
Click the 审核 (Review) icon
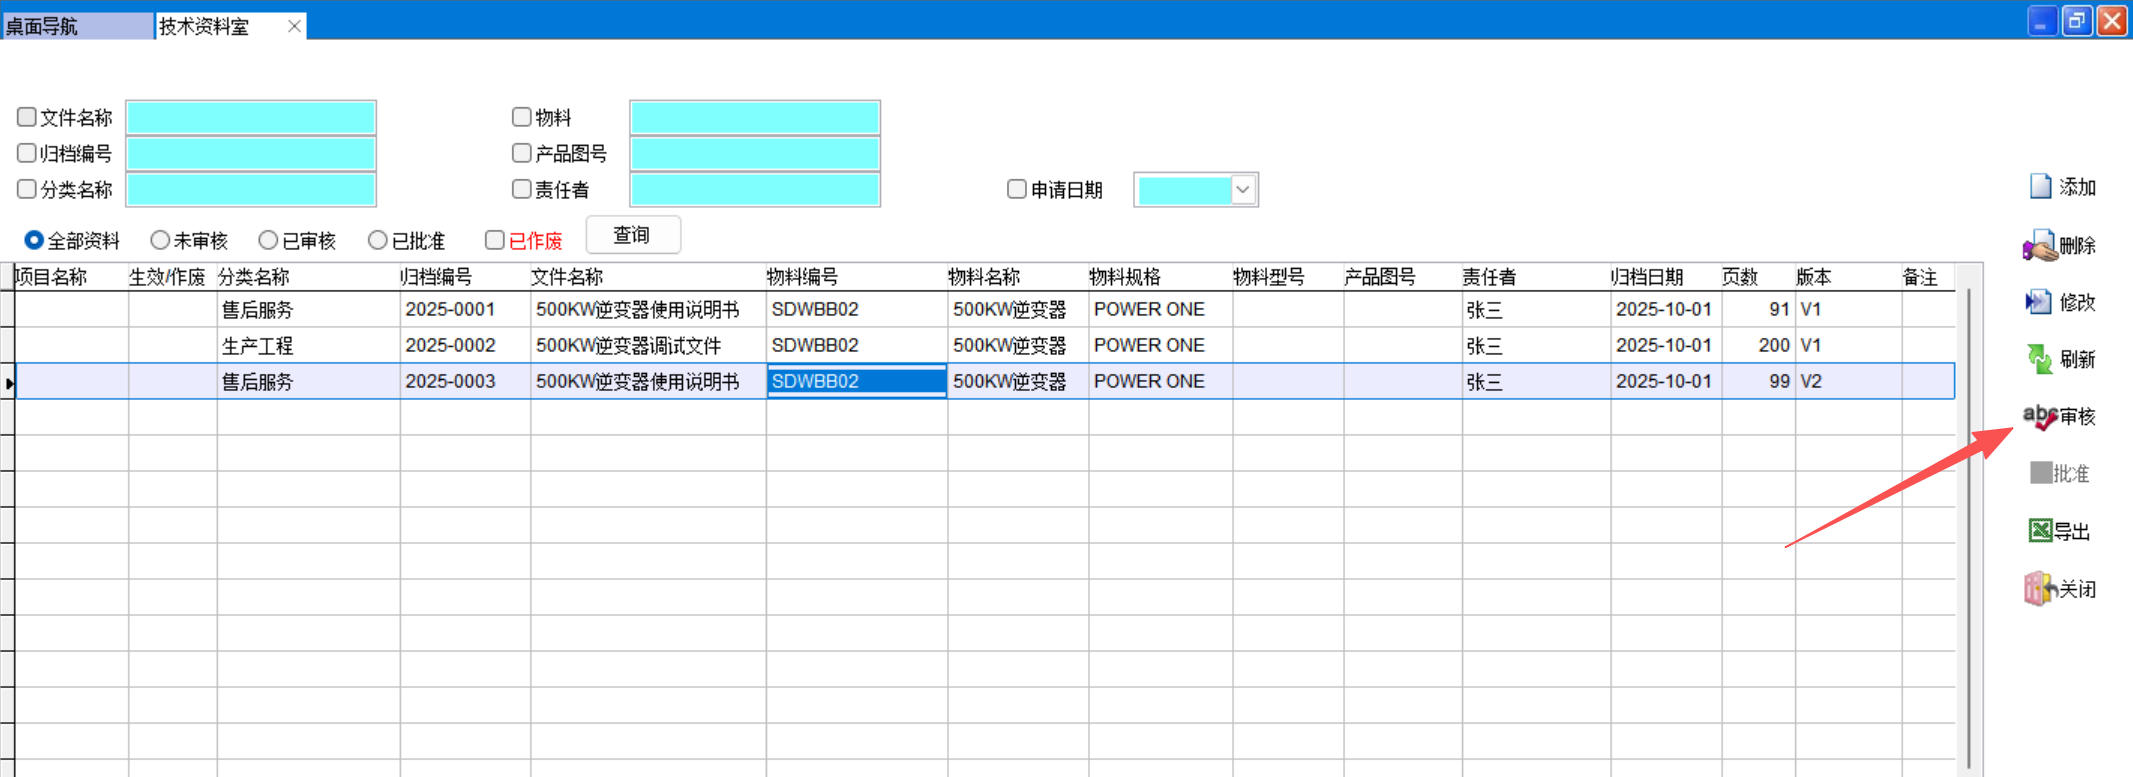2039,416
